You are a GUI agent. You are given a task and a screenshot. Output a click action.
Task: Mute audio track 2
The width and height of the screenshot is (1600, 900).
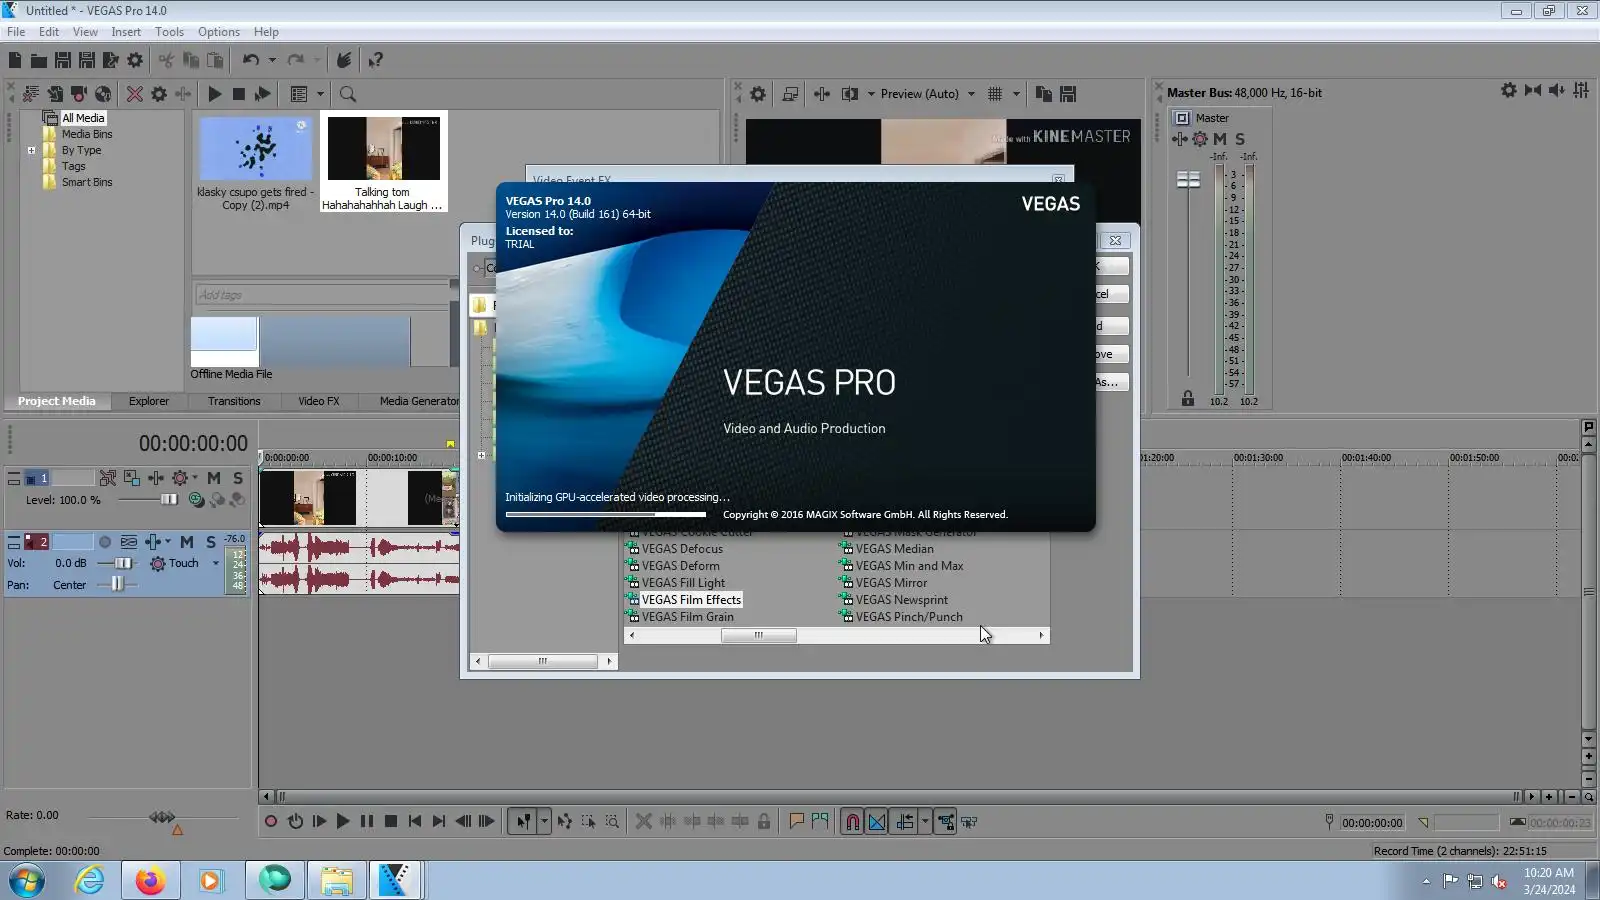click(187, 542)
